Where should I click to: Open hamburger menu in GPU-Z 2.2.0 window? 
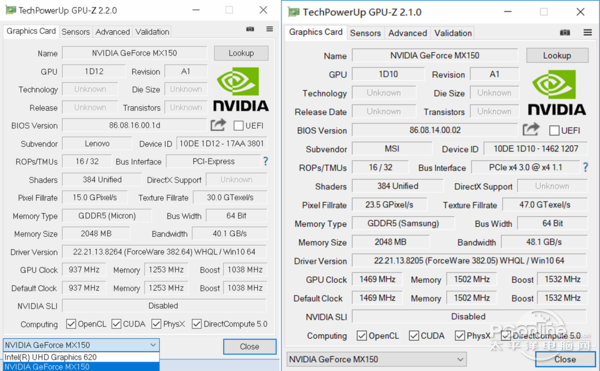[x=270, y=29]
